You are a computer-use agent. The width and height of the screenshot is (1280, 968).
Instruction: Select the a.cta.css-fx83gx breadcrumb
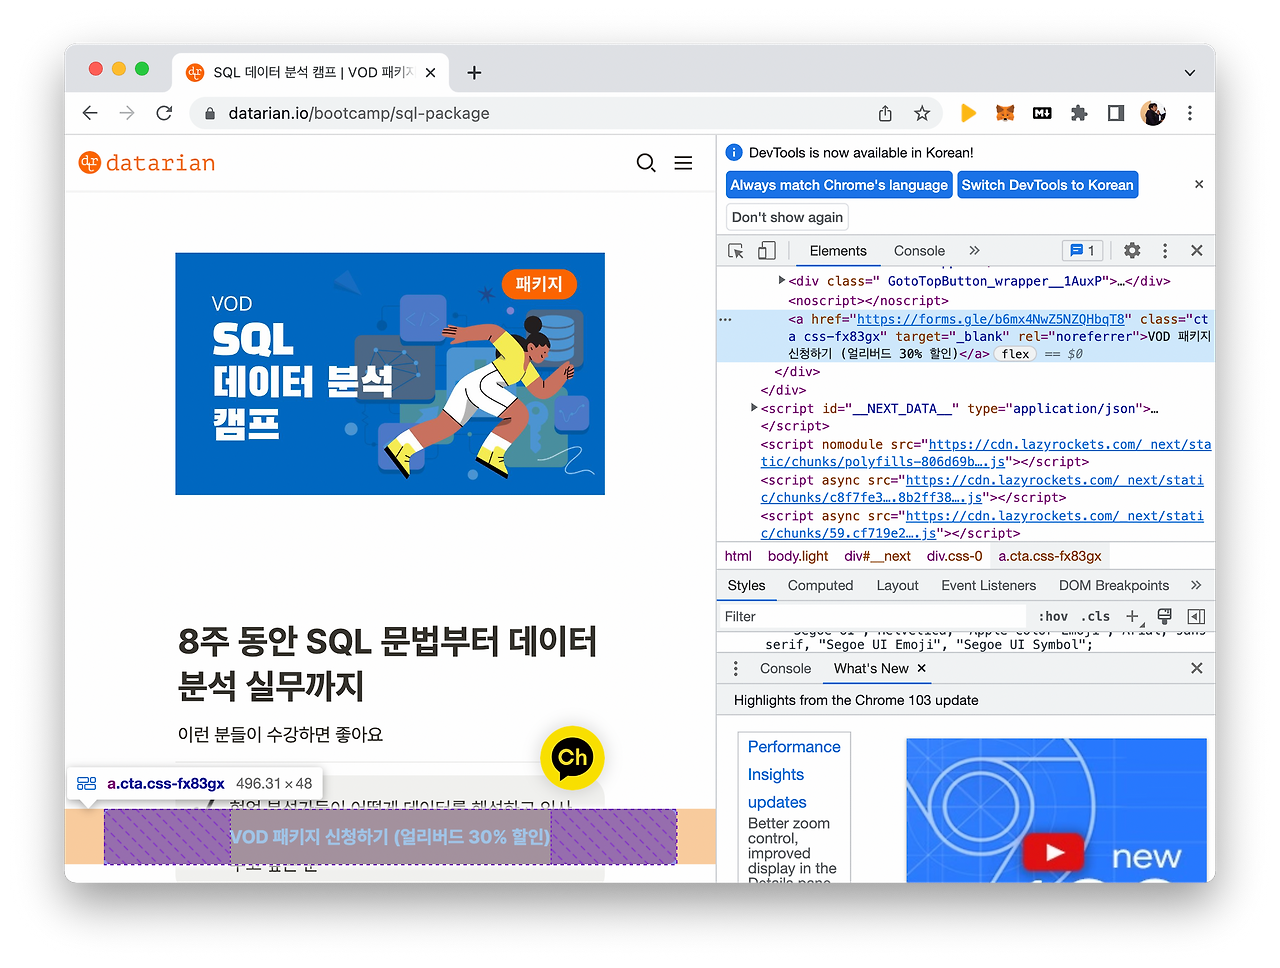point(1050,556)
